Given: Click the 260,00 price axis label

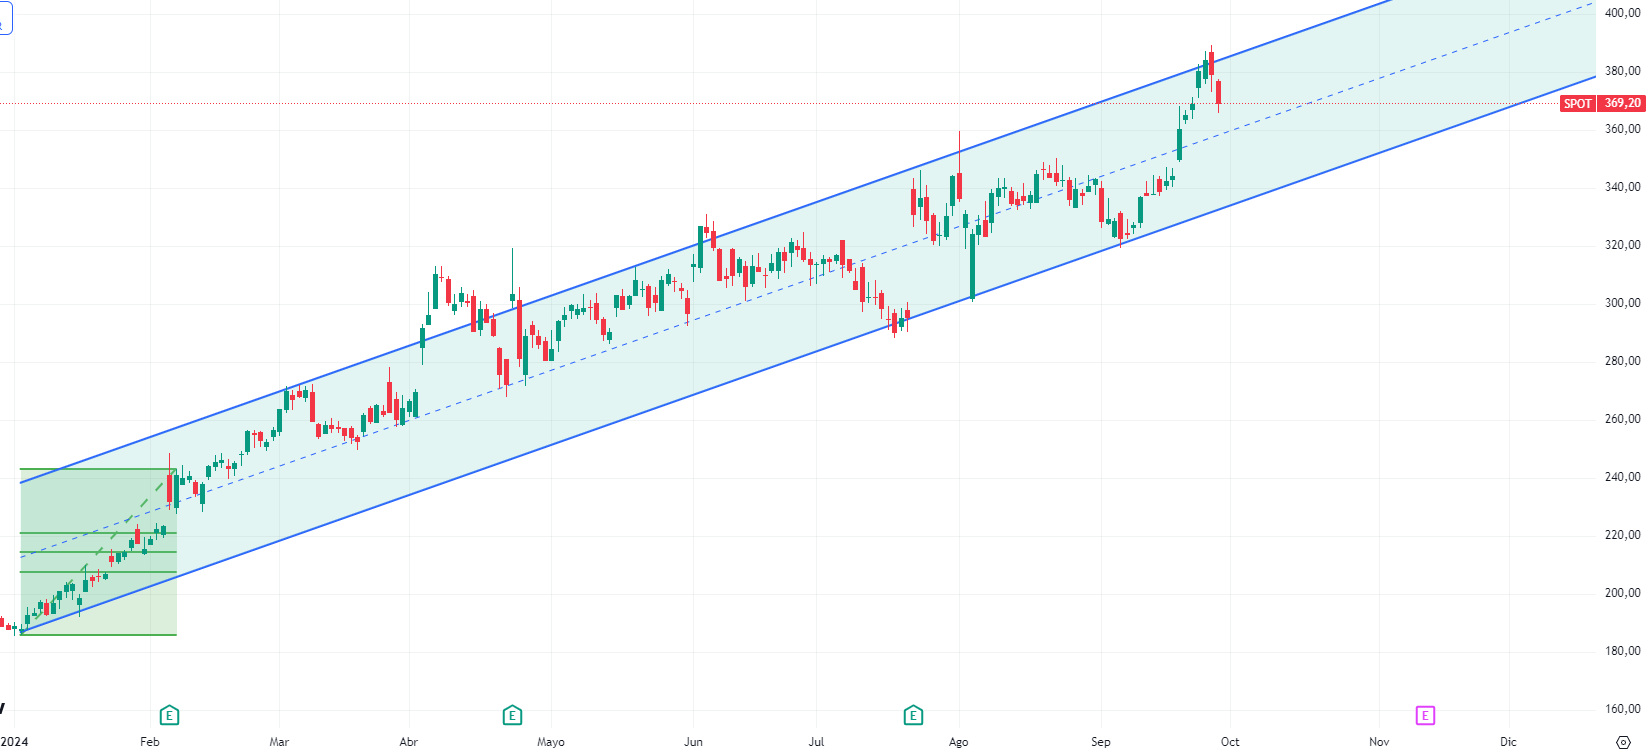Looking at the screenshot, I should [x=1622, y=419].
